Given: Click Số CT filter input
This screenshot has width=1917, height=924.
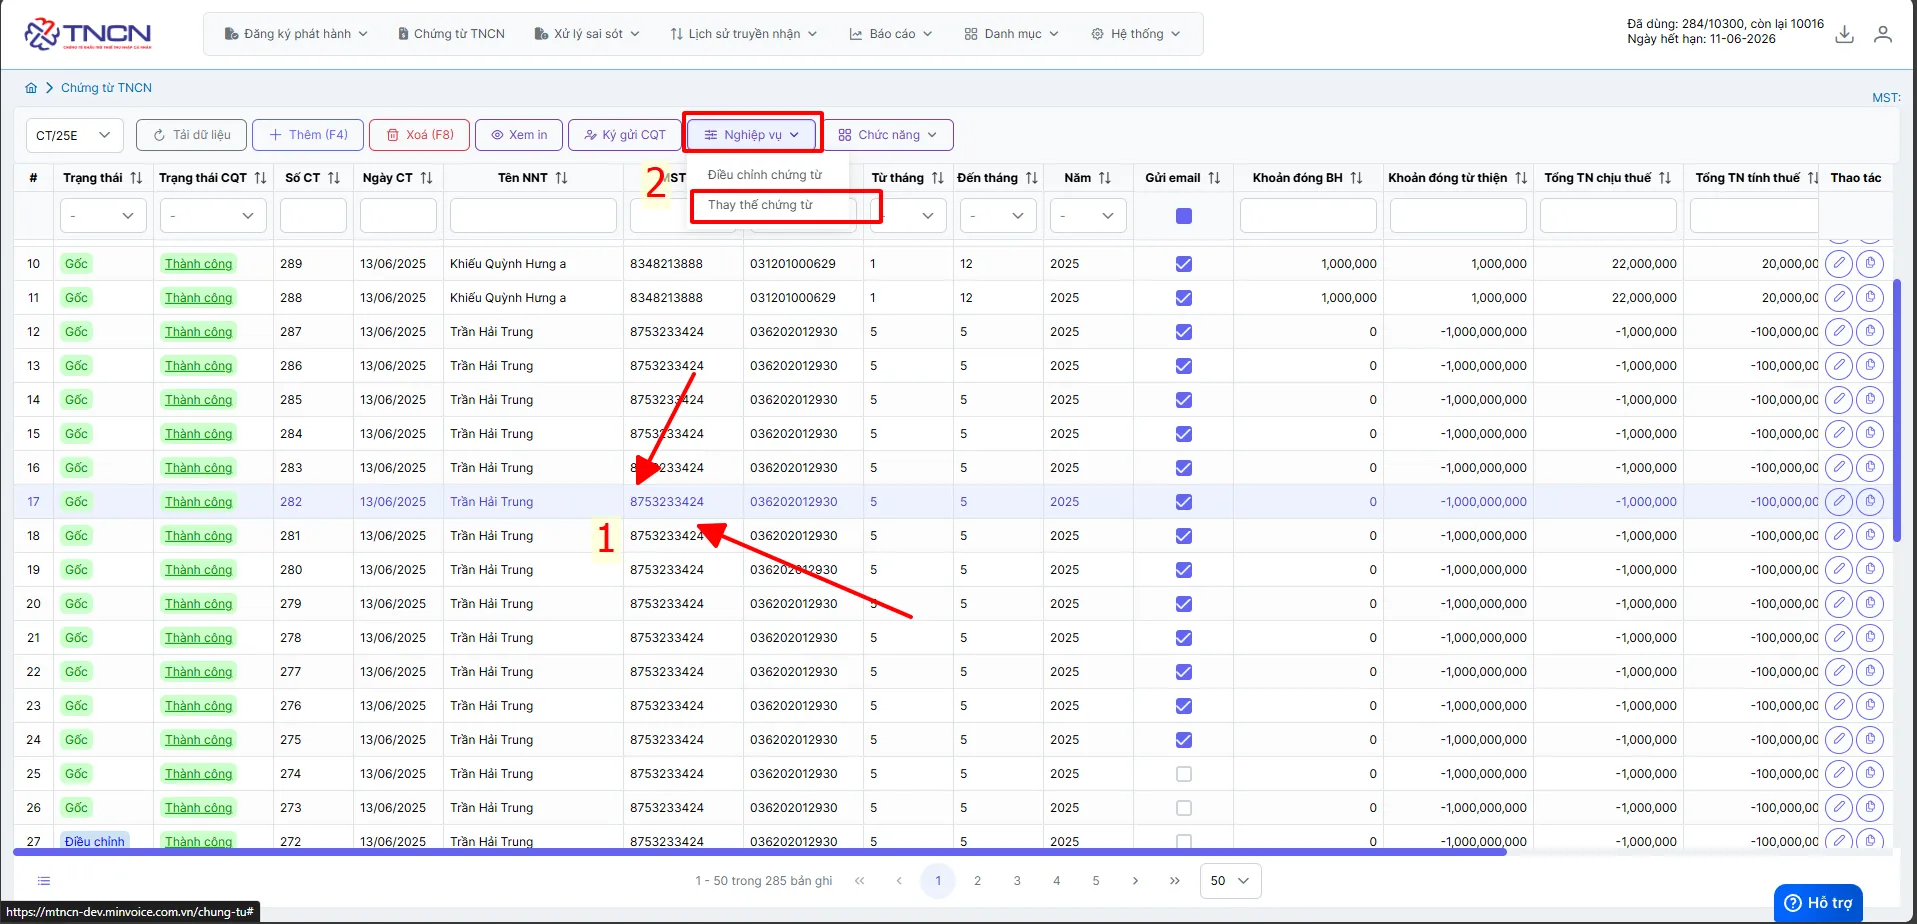Looking at the screenshot, I should pos(313,216).
